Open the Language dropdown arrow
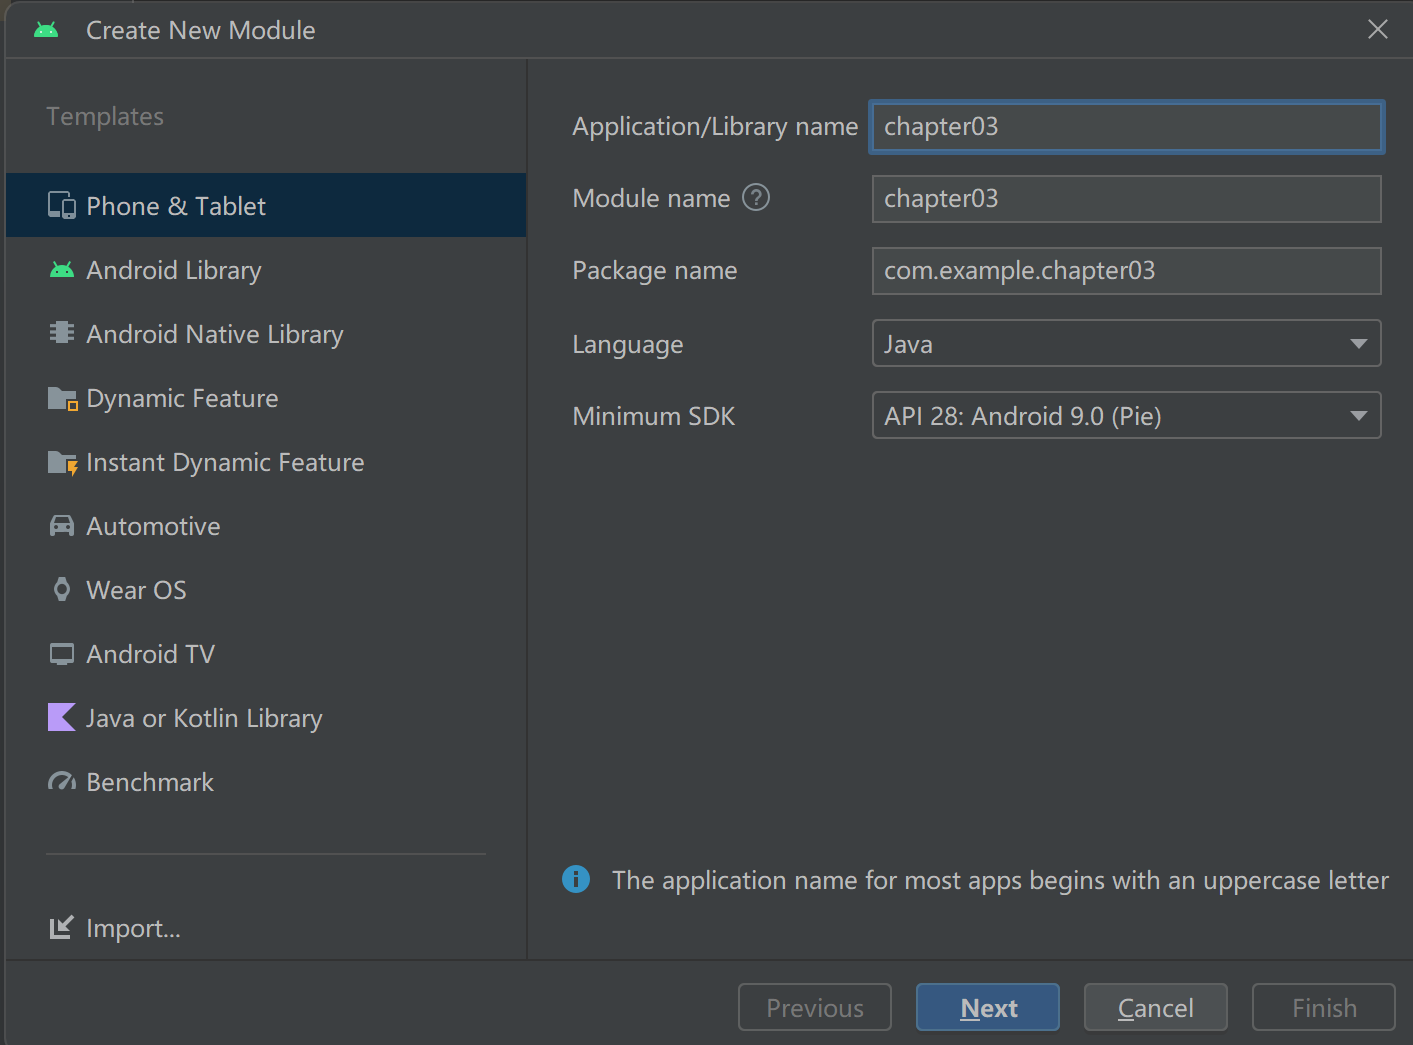 pyautogui.click(x=1358, y=344)
